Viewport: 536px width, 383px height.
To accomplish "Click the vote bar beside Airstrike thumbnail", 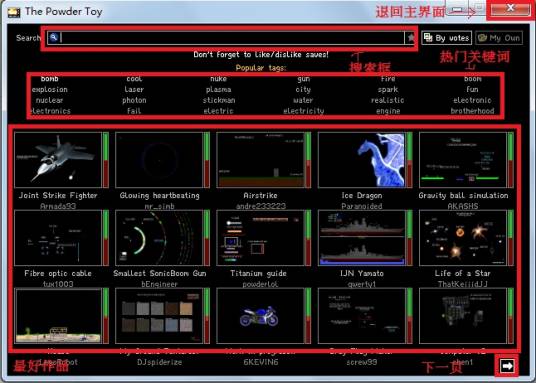I will (308, 160).
